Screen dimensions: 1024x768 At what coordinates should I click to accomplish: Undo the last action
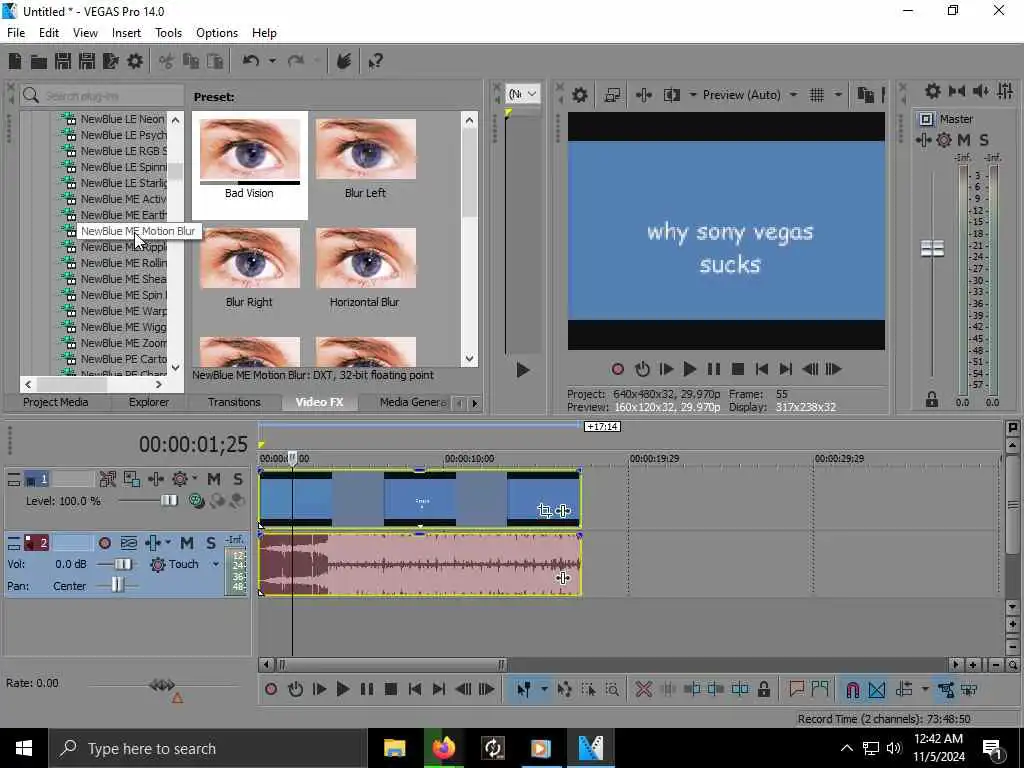click(x=251, y=61)
